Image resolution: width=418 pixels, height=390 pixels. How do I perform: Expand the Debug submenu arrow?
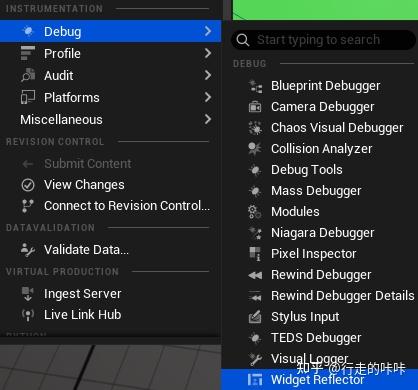[x=208, y=31]
